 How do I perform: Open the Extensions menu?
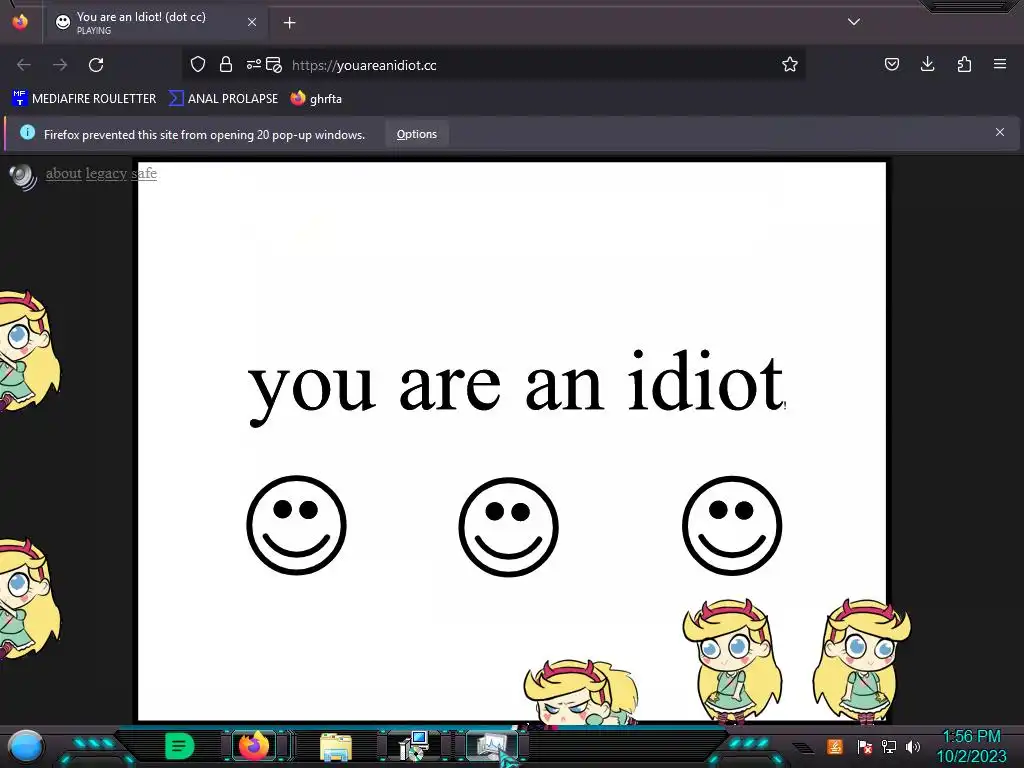(x=964, y=65)
